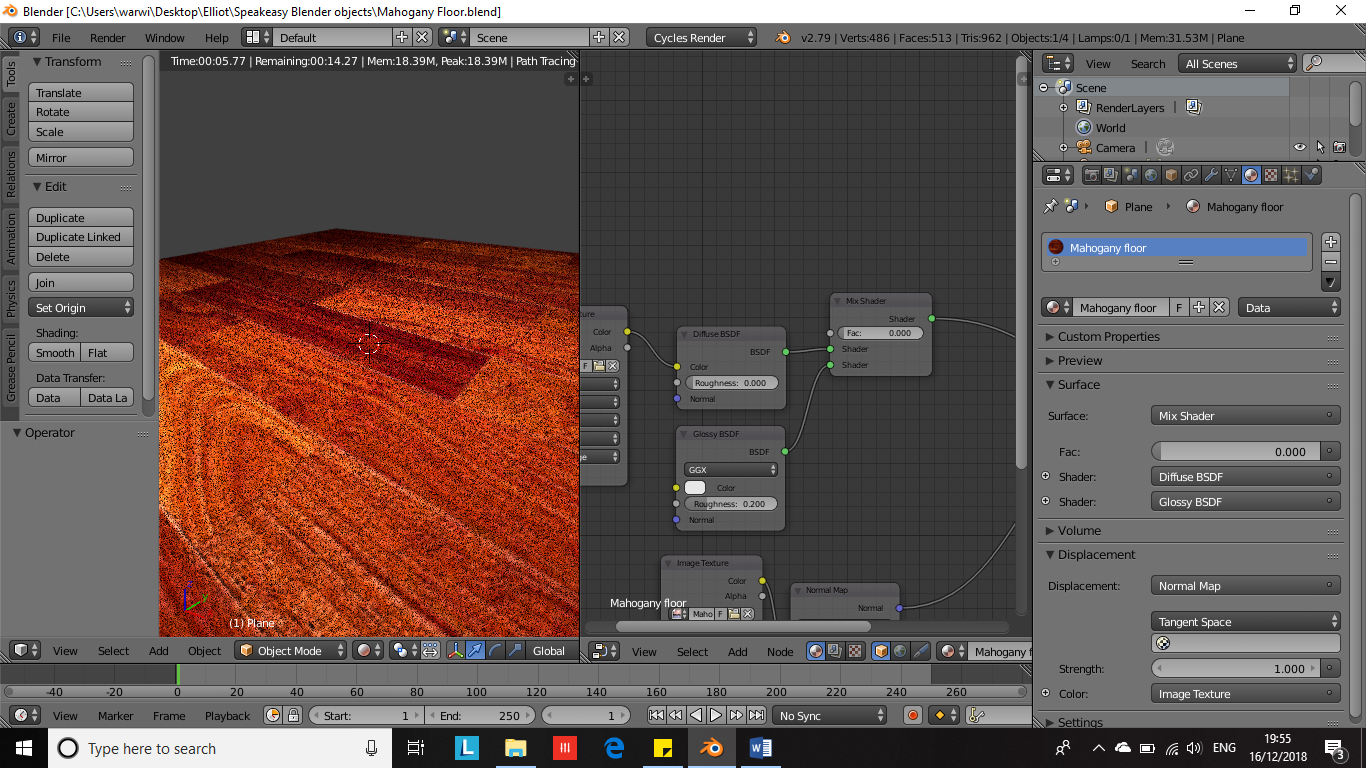Expand the Volume panel
Screen dimensions: 1366x768
tap(1079, 530)
